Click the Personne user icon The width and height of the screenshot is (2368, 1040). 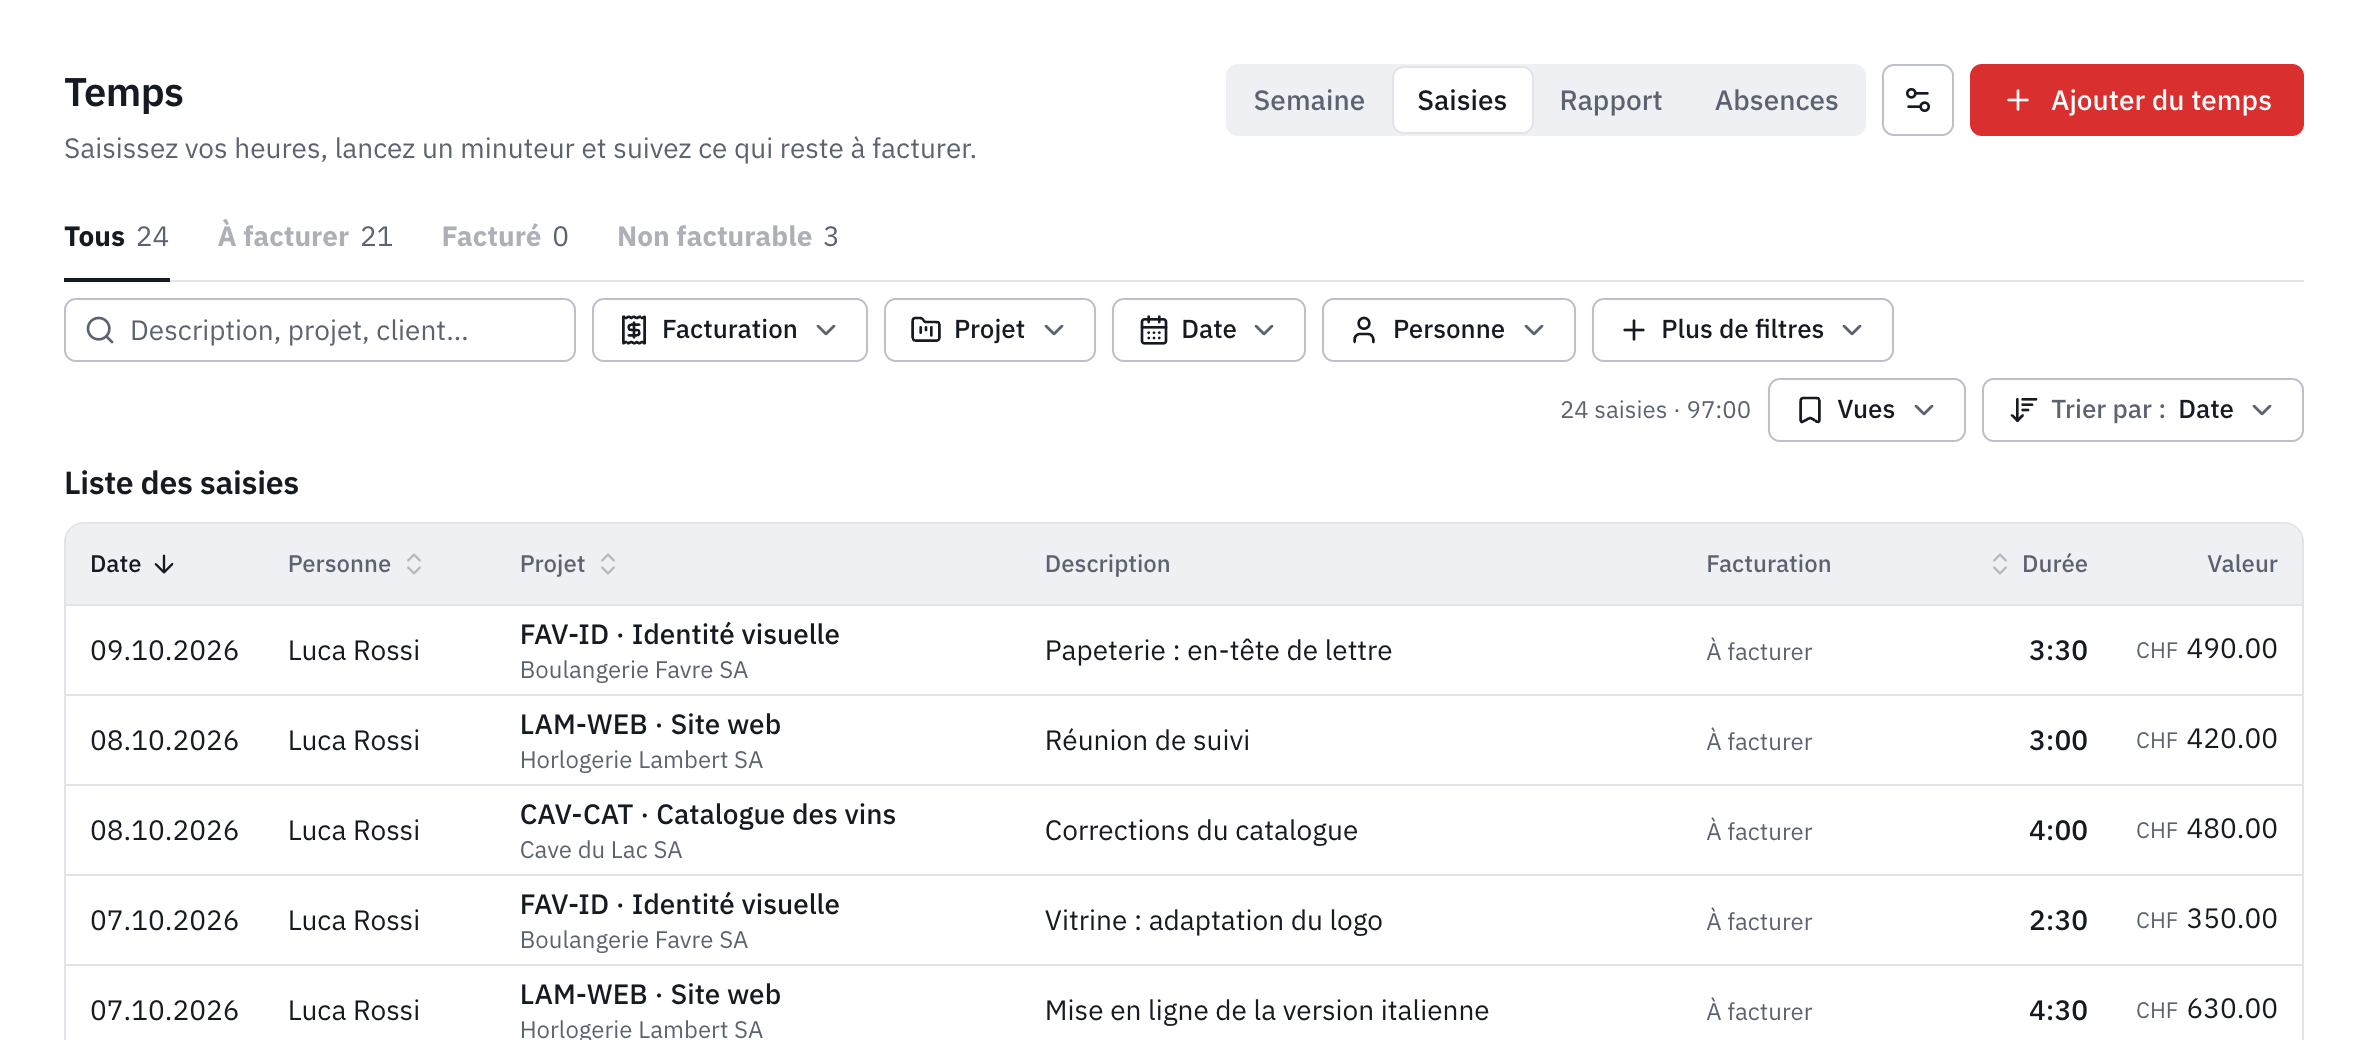tap(1364, 330)
